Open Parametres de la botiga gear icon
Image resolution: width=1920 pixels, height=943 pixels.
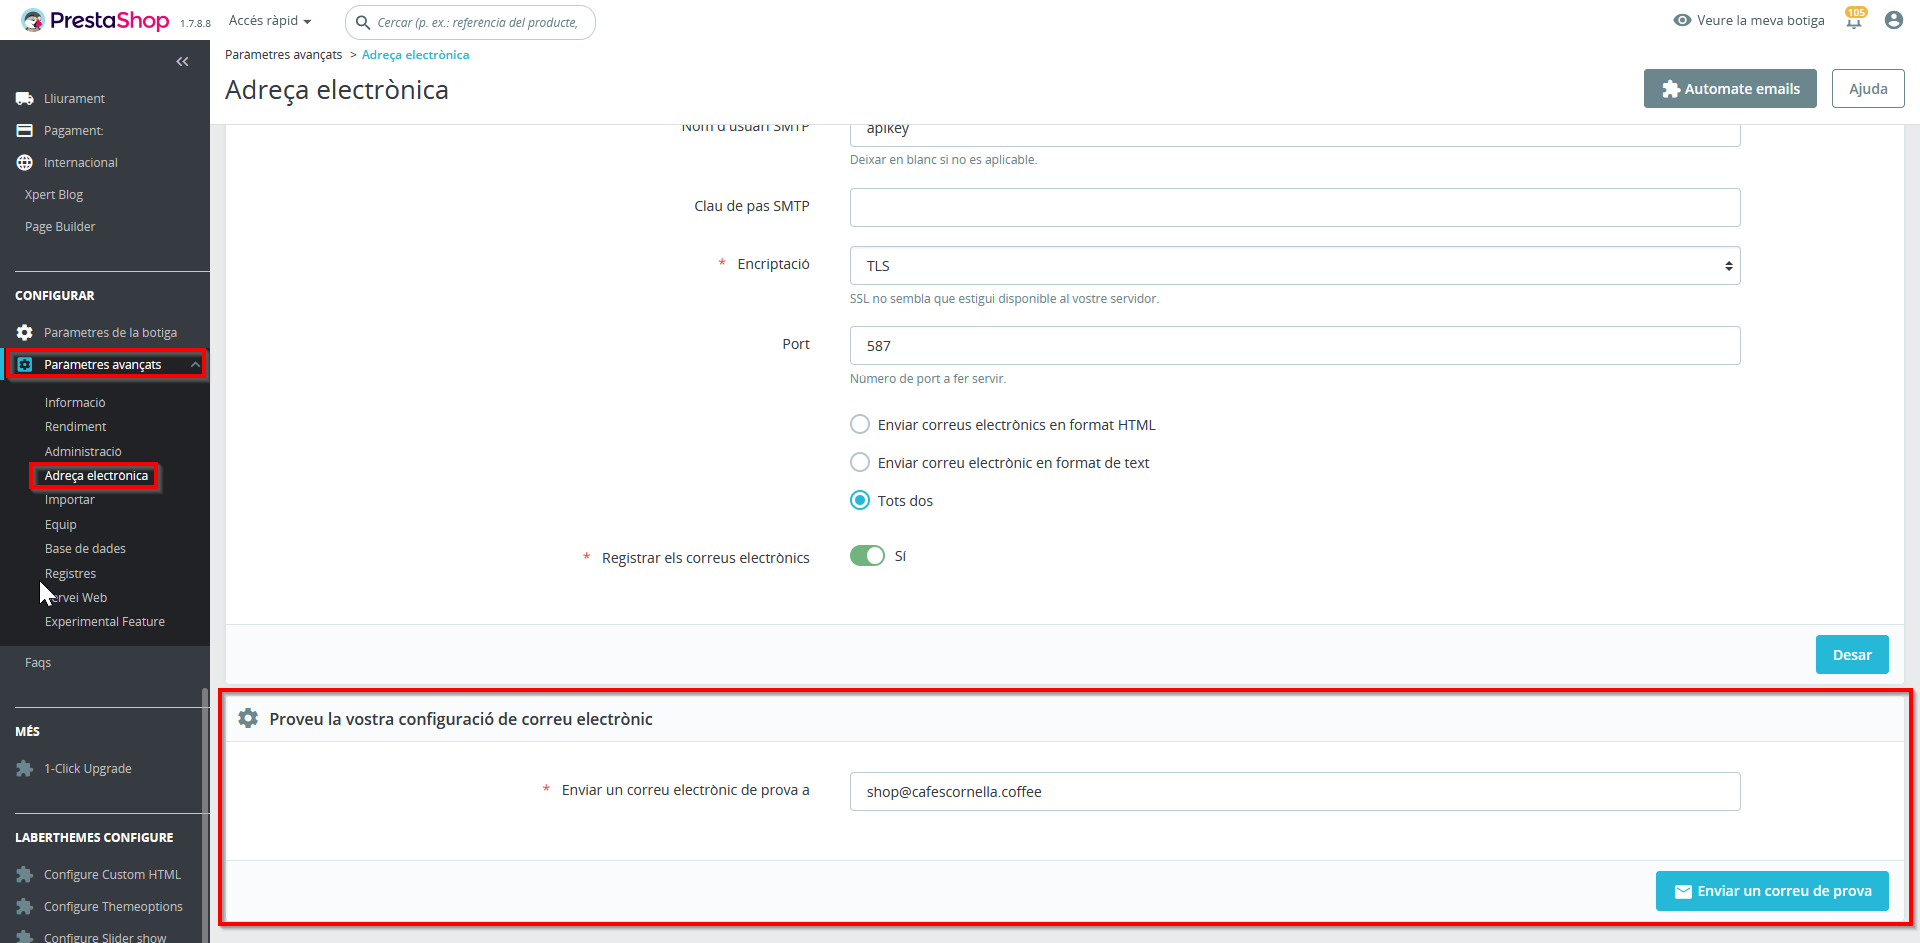(x=22, y=331)
